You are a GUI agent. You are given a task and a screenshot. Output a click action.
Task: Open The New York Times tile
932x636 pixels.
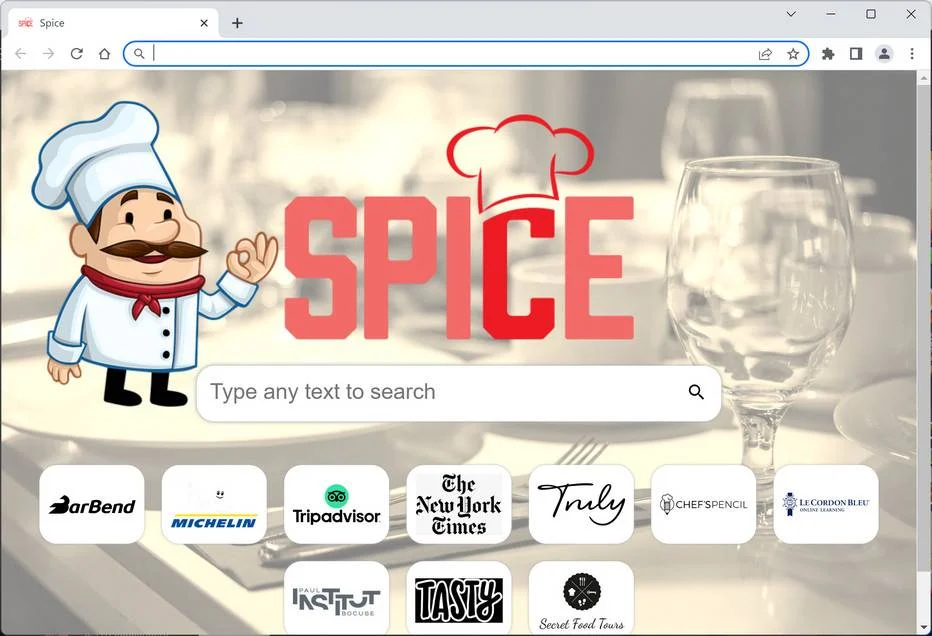pos(459,504)
